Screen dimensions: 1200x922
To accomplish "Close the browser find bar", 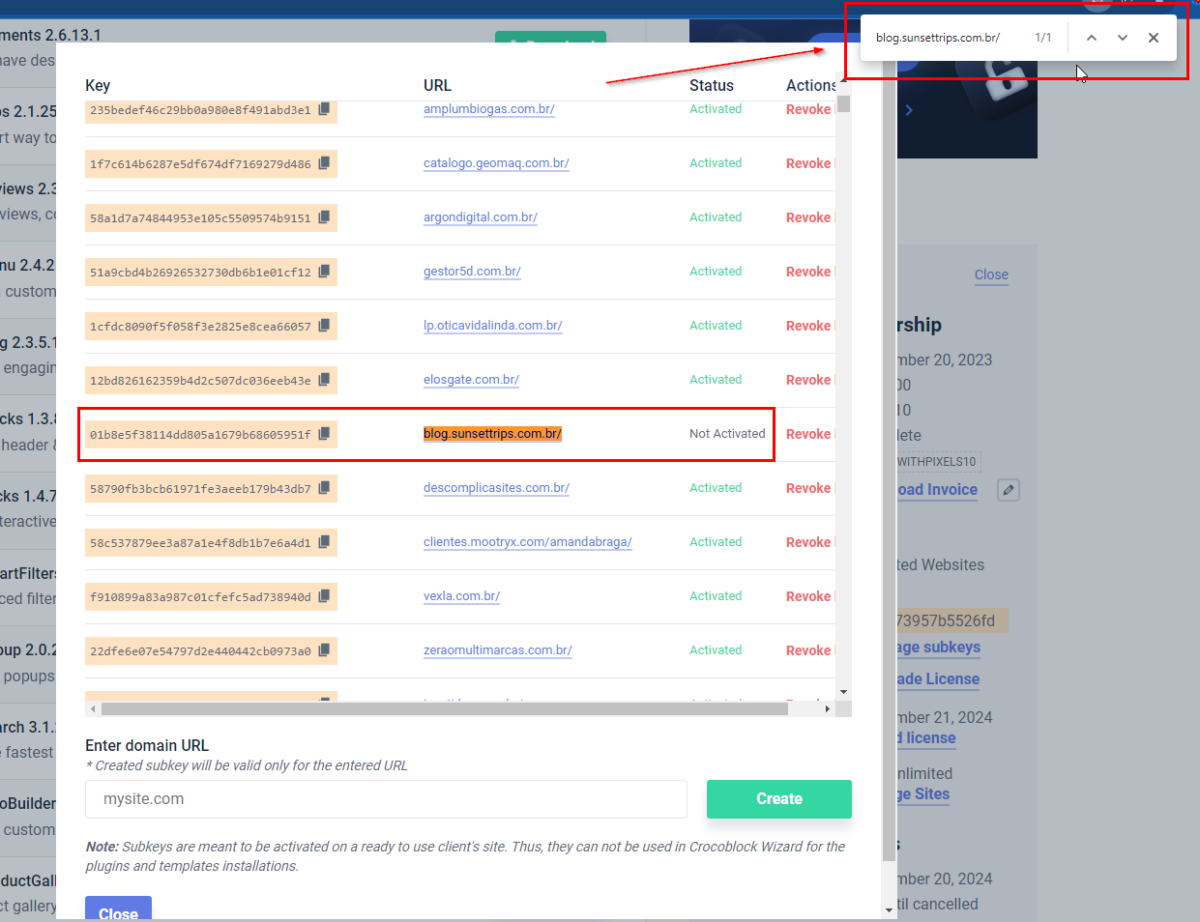I will tap(1153, 38).
